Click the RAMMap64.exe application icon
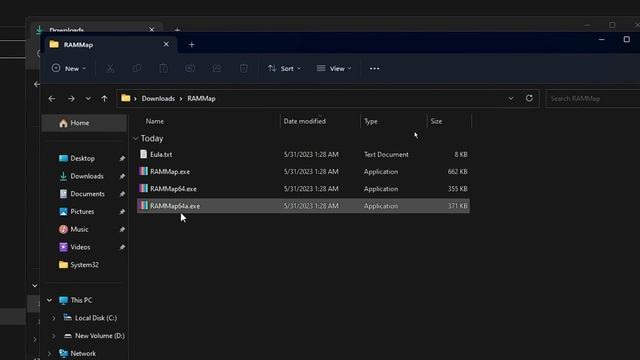Screen dimensions: 640x360 [143, 188]
